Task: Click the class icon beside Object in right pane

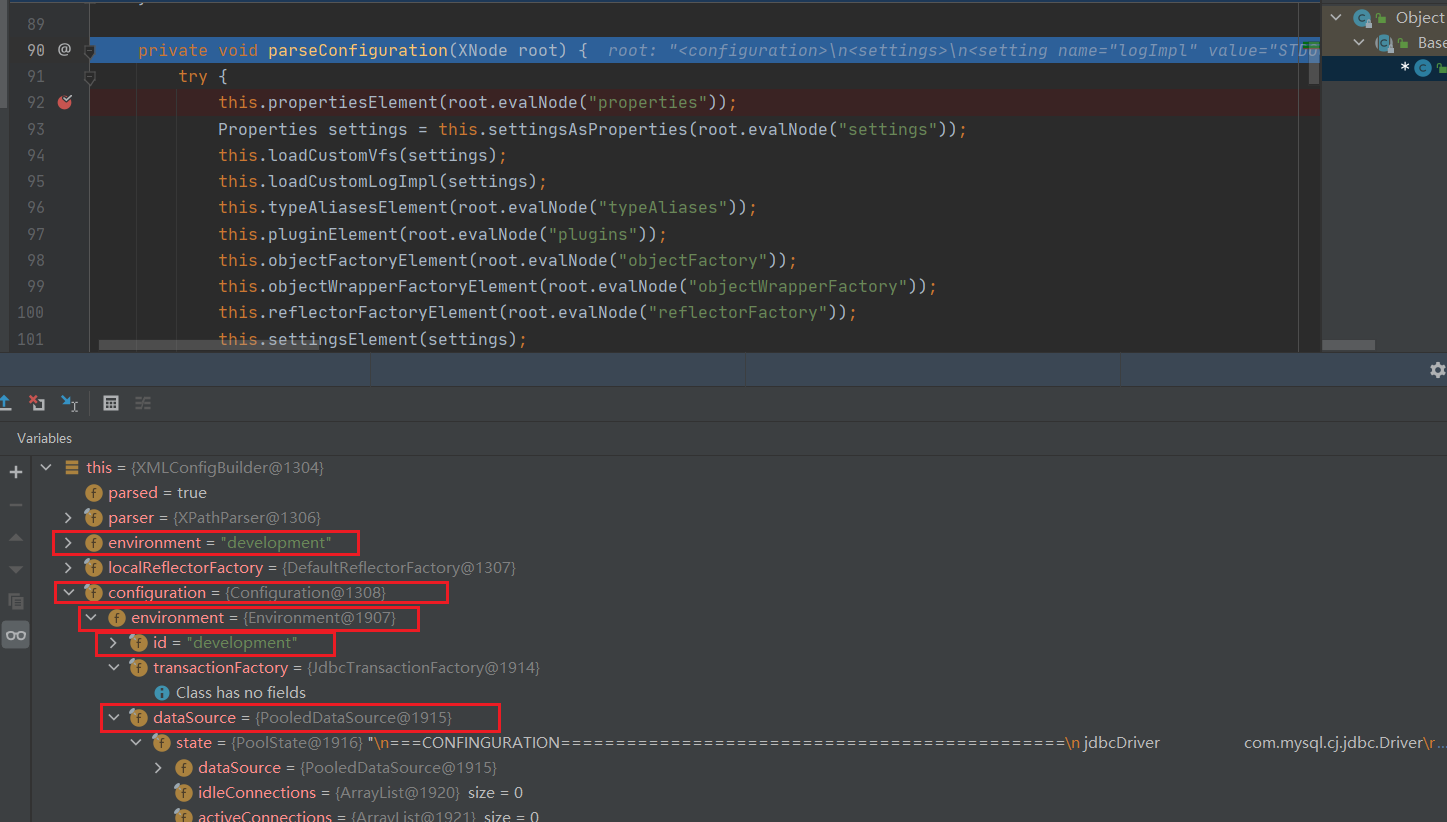Action: (1360, 17)
